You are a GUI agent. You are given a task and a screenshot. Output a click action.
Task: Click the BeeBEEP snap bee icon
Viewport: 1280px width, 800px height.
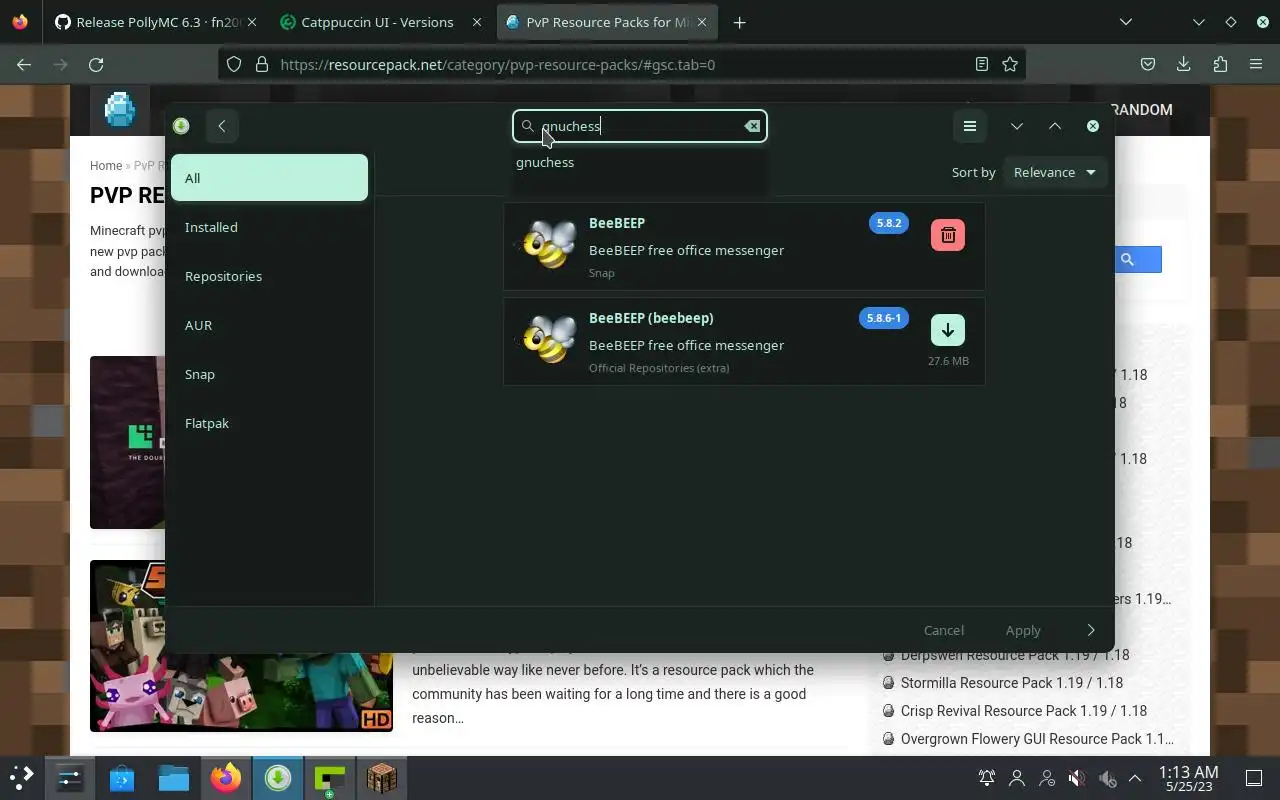click(549, 245)
